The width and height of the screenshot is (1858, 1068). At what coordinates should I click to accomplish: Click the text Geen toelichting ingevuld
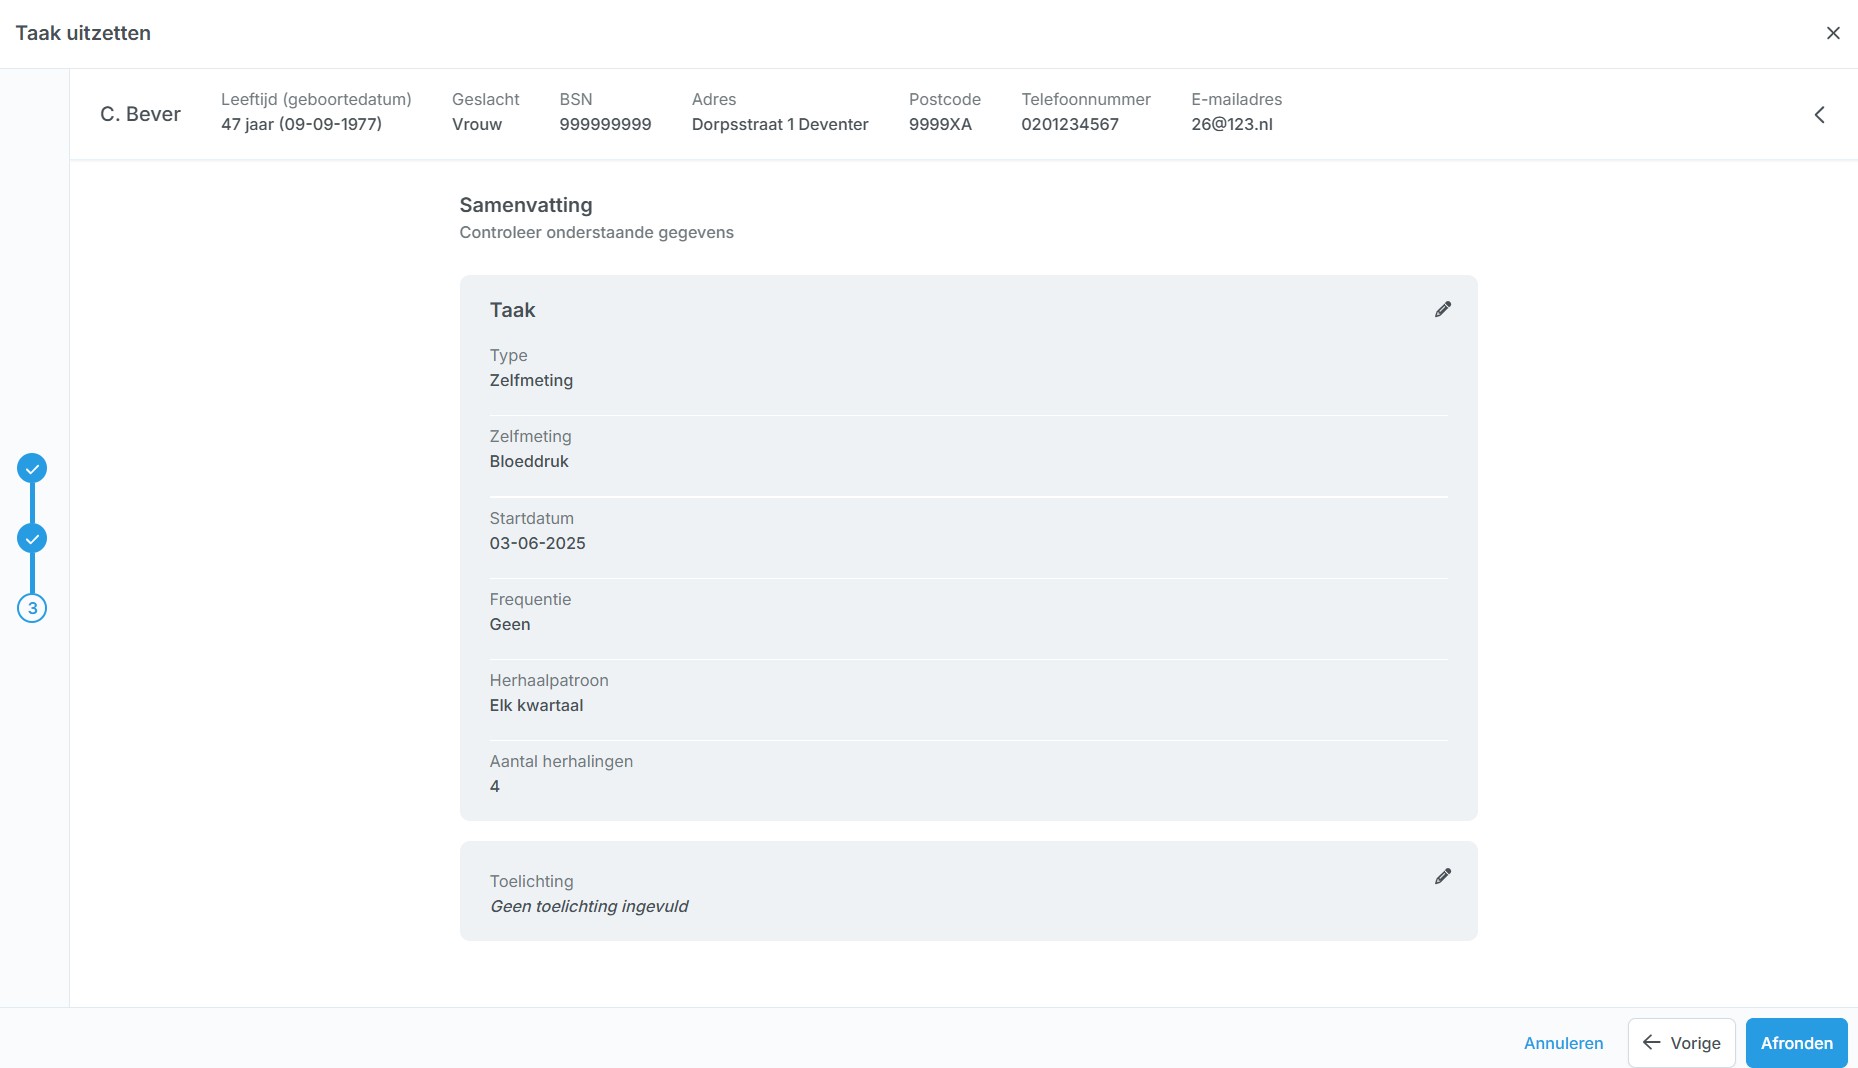tap(589, 906)
